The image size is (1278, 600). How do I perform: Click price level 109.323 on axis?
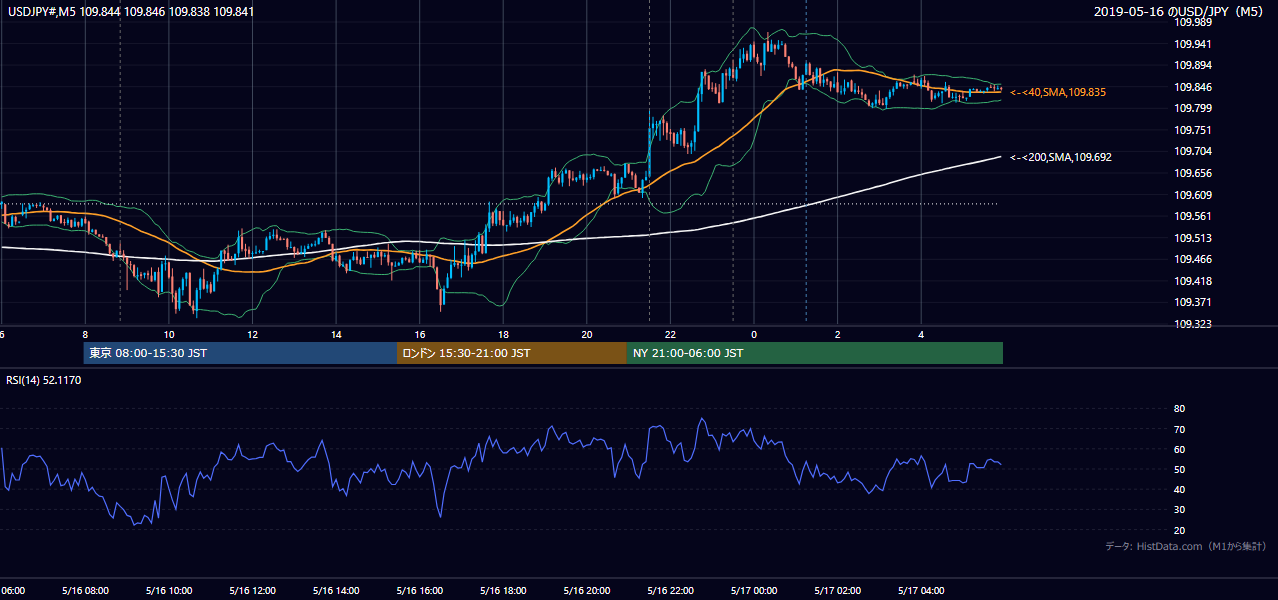[1192, 326]
